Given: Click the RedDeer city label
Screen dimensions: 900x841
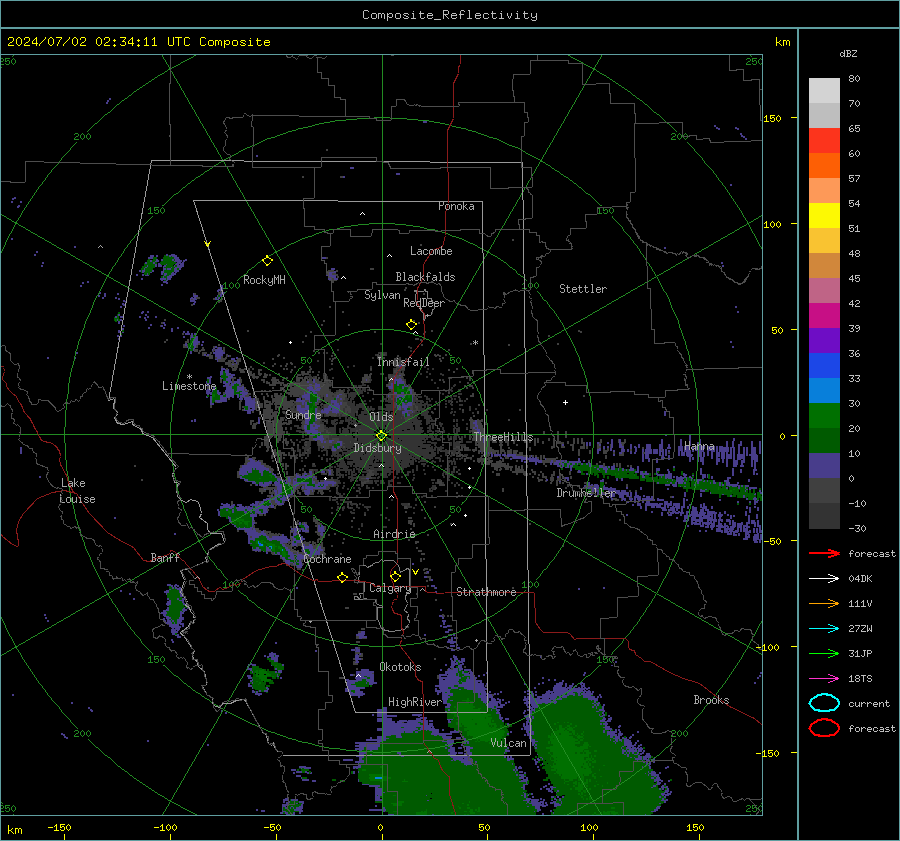Looking at the screenshot, I should 424,303.
